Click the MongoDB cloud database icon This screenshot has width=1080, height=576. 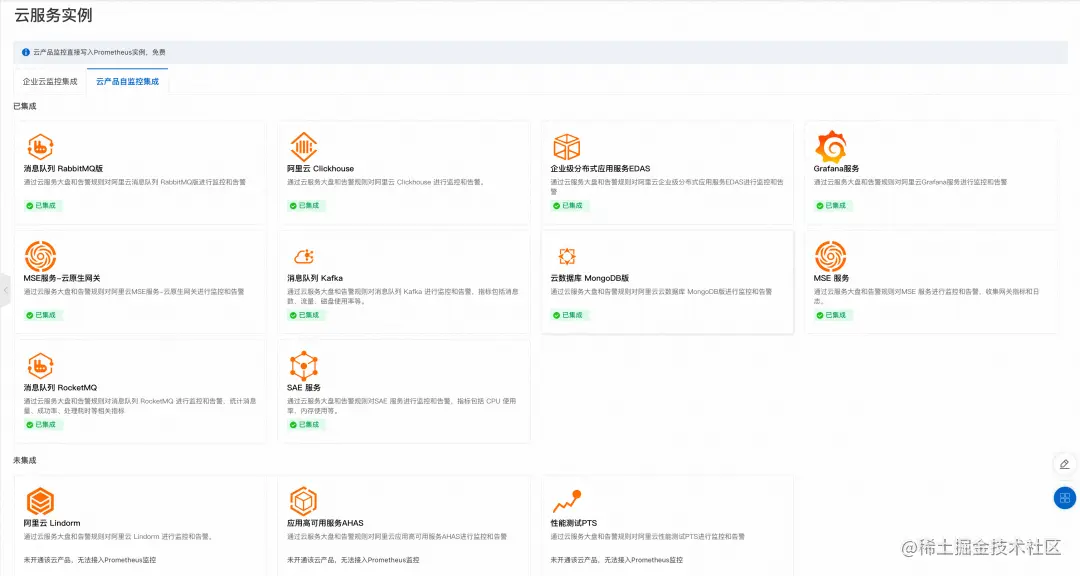coord(567,256)
